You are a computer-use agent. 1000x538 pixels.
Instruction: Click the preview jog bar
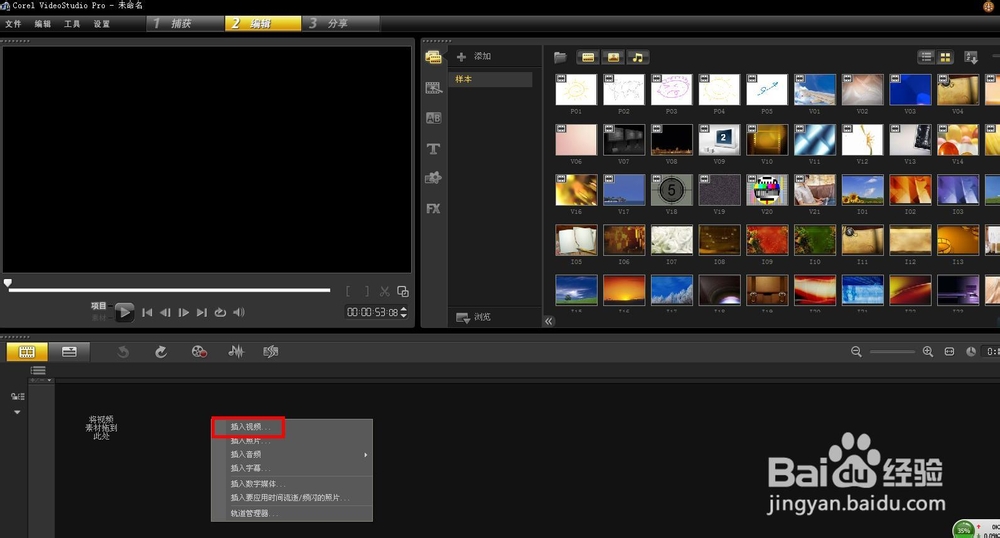pos(169,290)
